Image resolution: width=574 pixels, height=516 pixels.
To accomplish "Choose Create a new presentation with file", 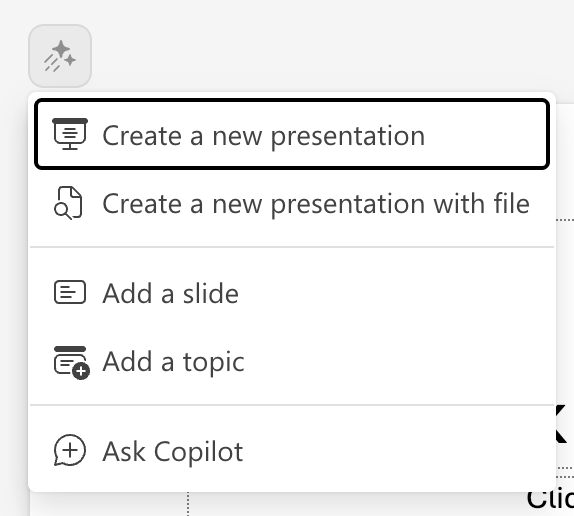I will (x=292, y=203).
